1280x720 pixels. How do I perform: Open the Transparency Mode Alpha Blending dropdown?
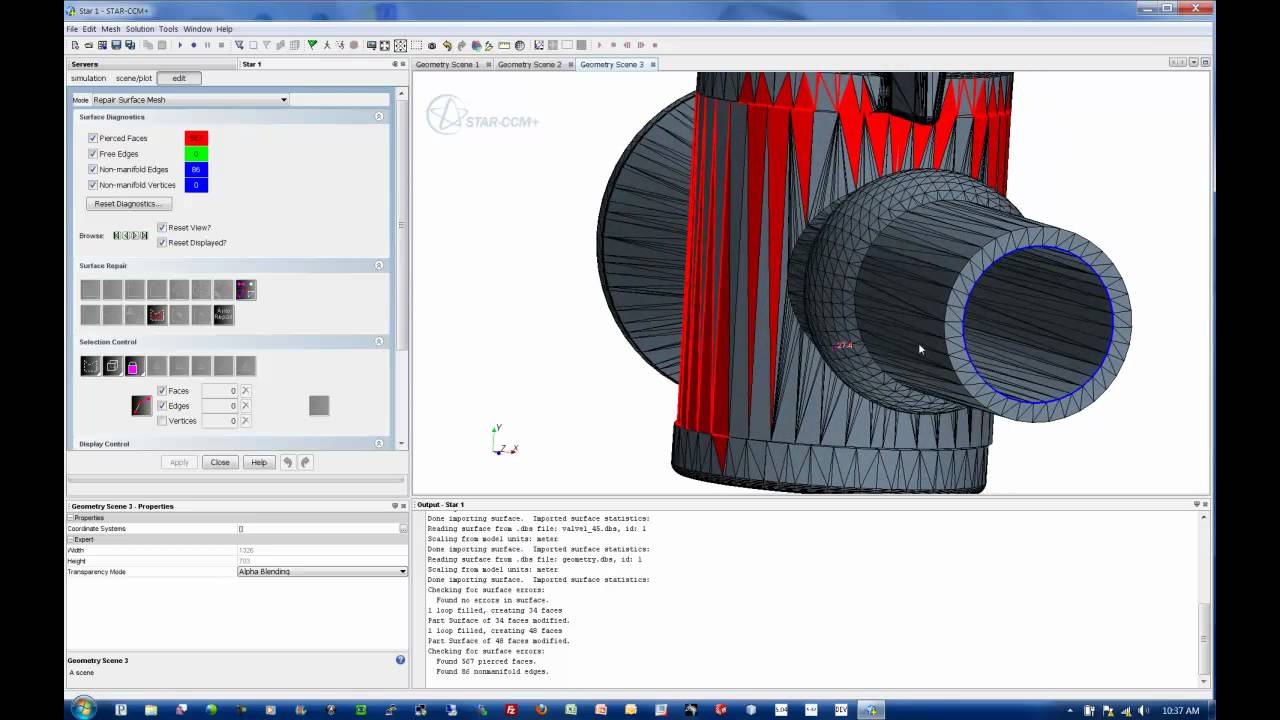[x=322, y=572]
